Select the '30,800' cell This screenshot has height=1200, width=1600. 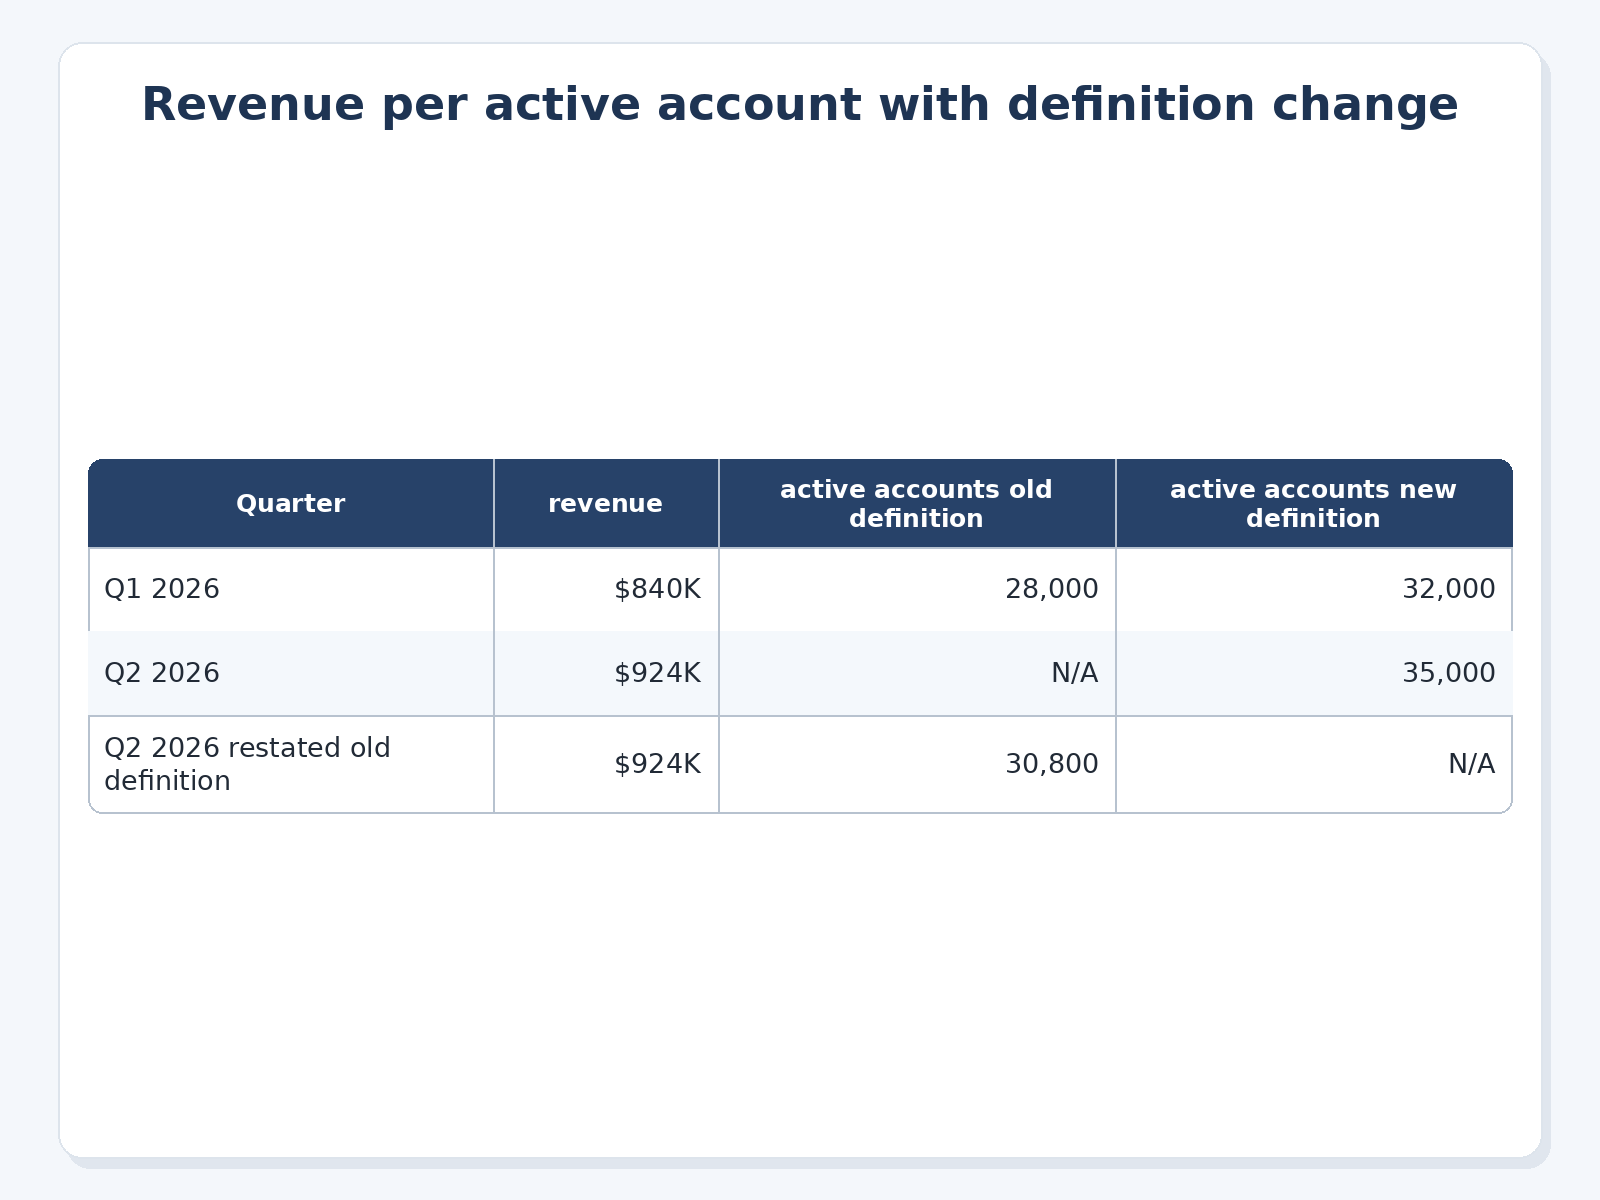[x=917, y=765]
